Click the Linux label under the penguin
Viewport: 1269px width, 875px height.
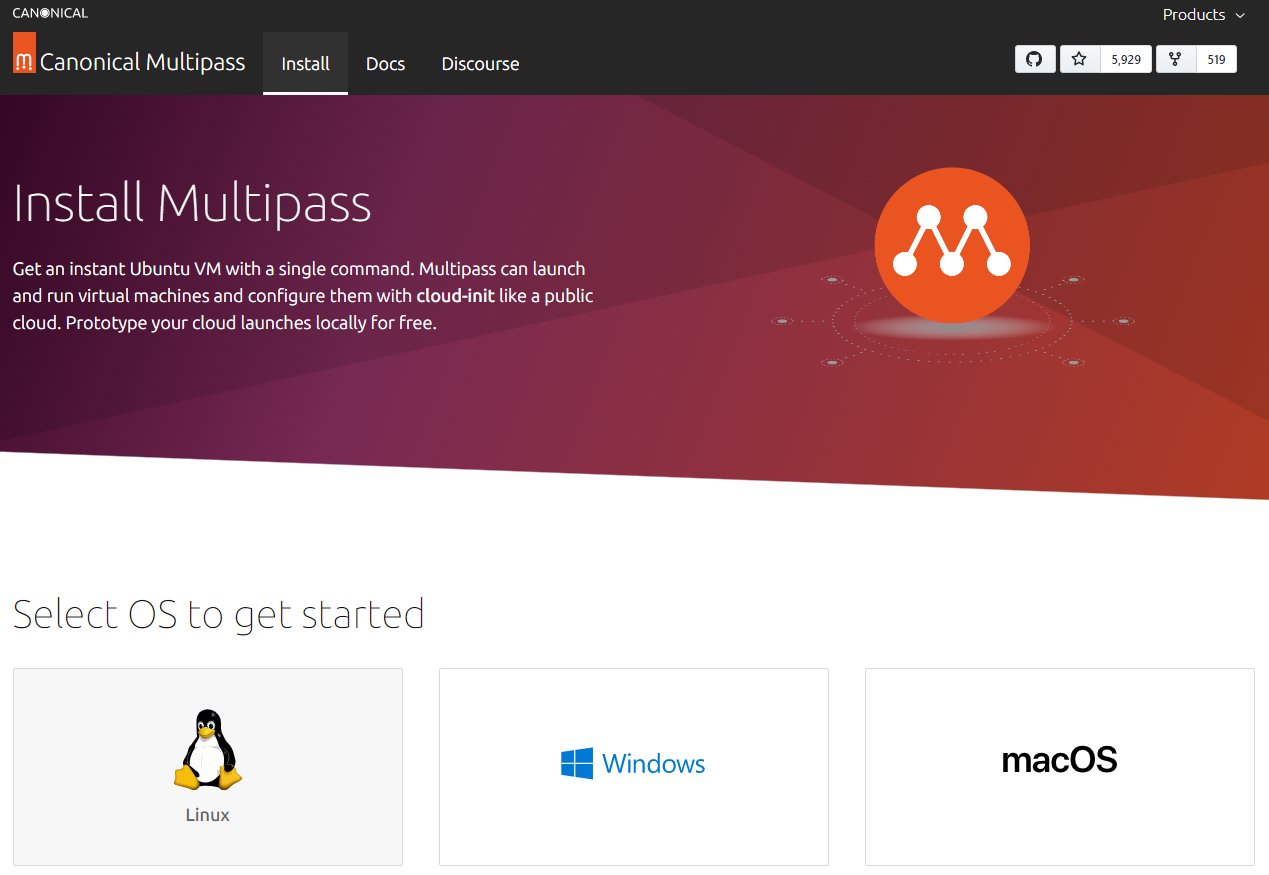tap(208, 815)
